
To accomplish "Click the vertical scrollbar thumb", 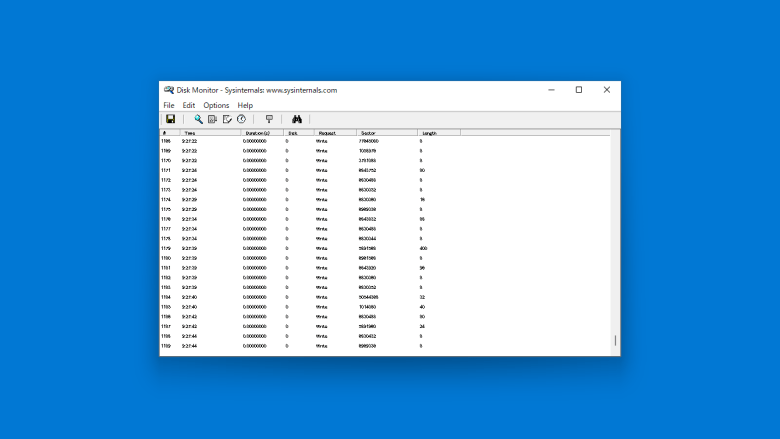I will pyautogui.click(x=615, y=341).
